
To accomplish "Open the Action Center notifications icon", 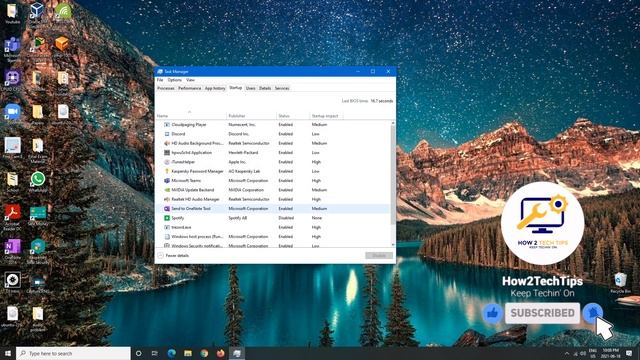I will click(629, 353).
